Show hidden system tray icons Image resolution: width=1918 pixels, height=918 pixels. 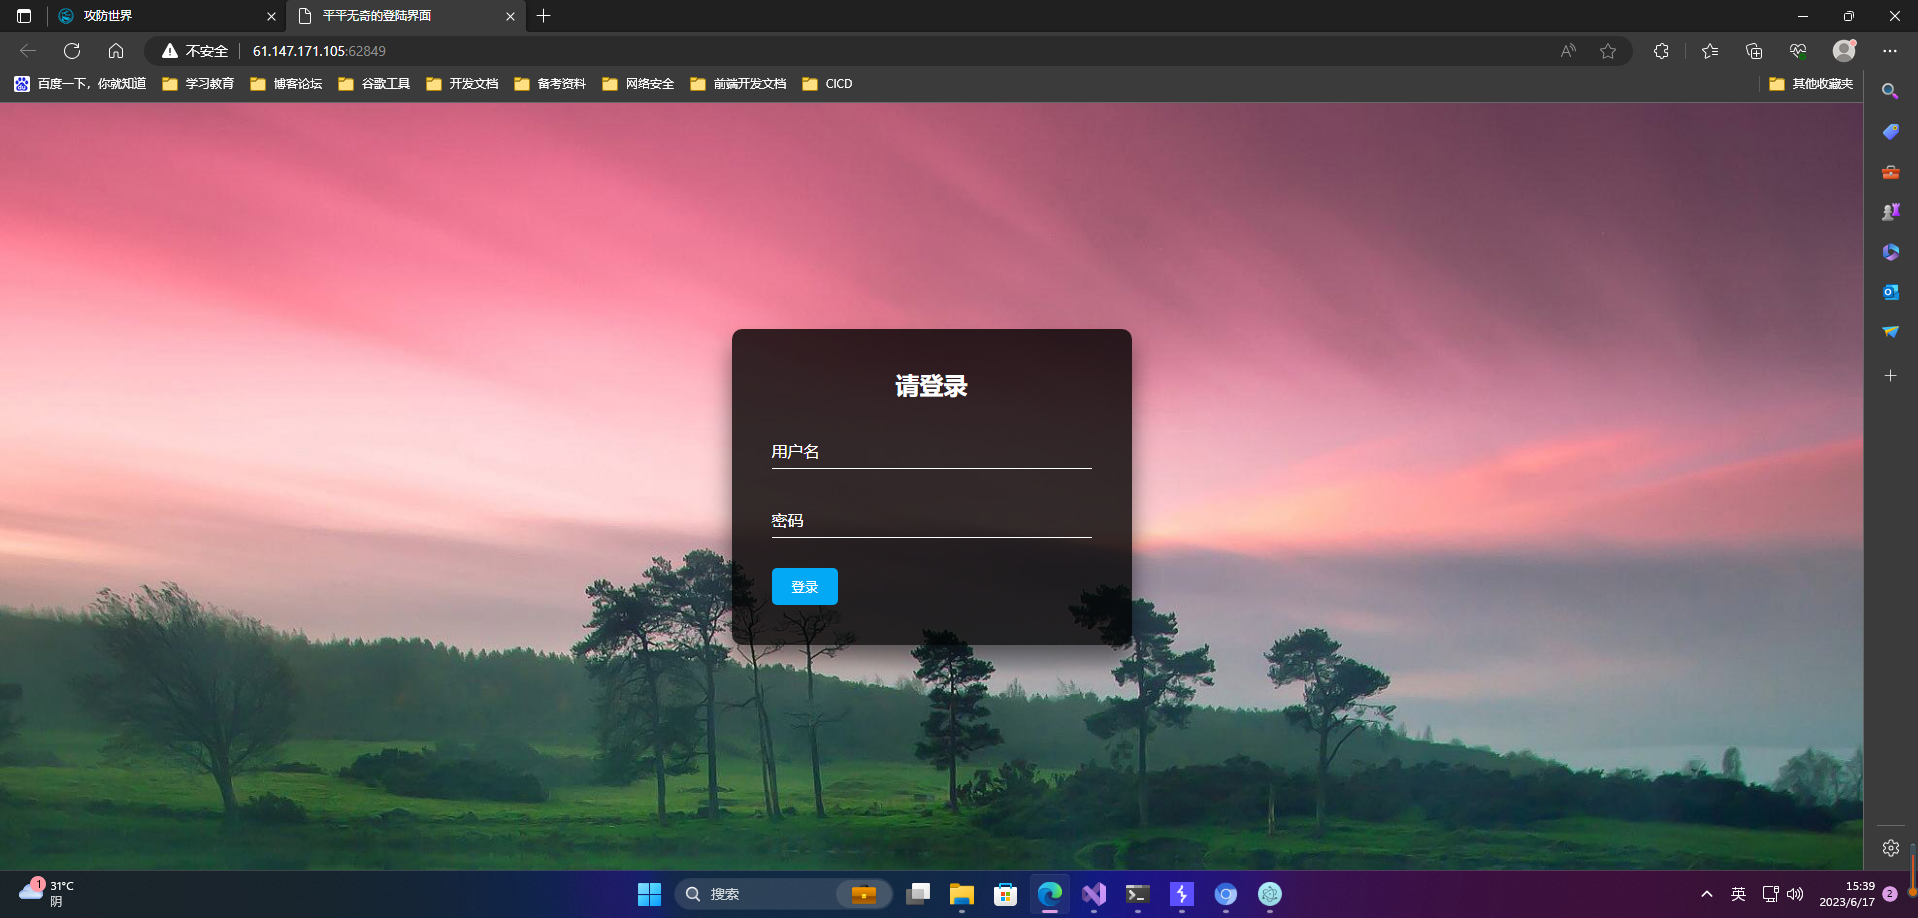[1707, 894]
